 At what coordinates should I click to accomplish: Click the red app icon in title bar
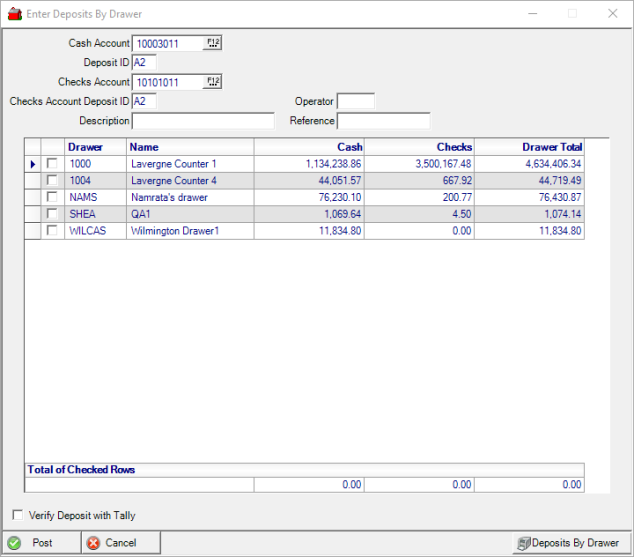coord(14,14)
